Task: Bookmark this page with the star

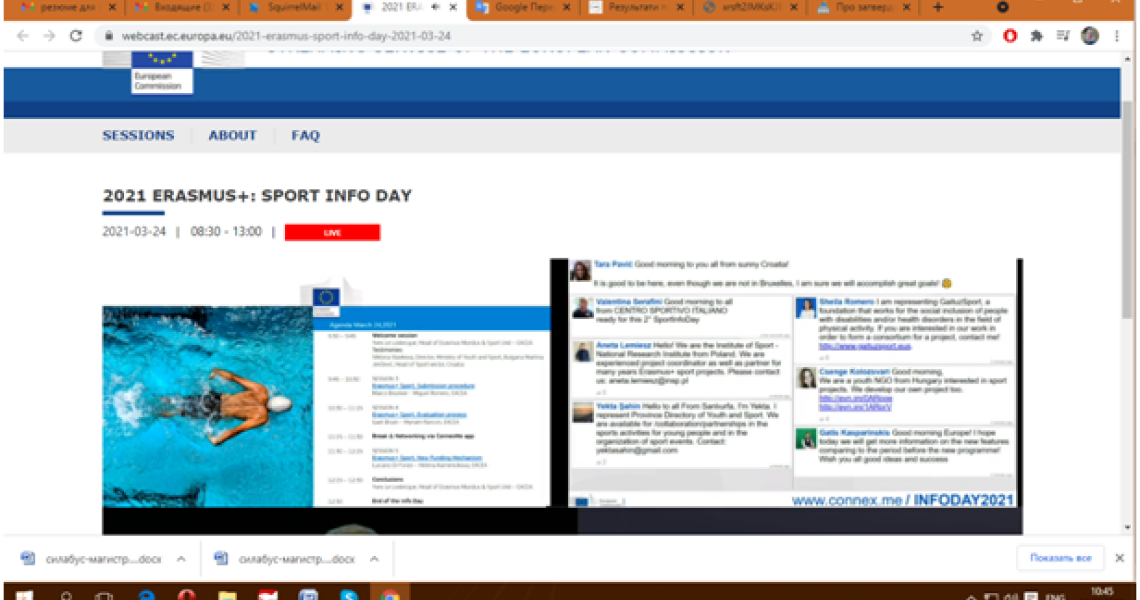Action: pyautogui.click(x=976, y=36)
